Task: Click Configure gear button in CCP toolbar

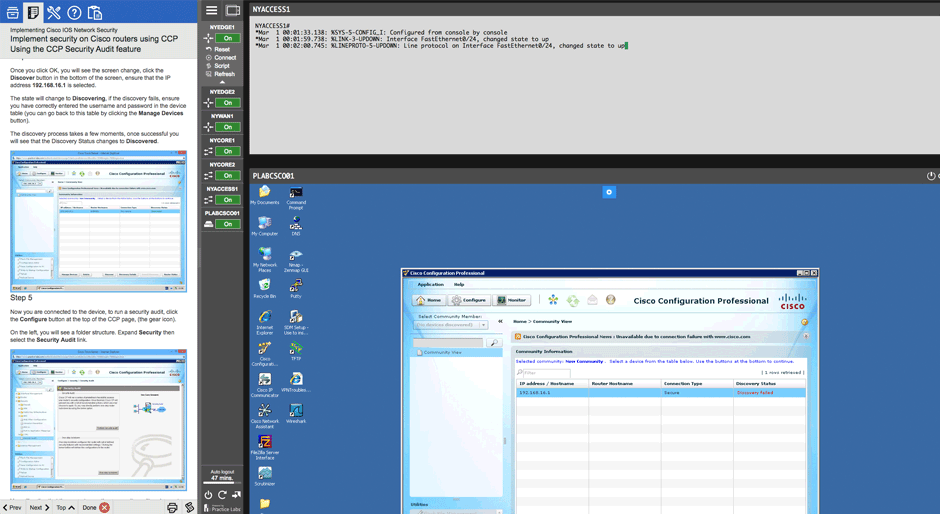Action: click(469, 300)
